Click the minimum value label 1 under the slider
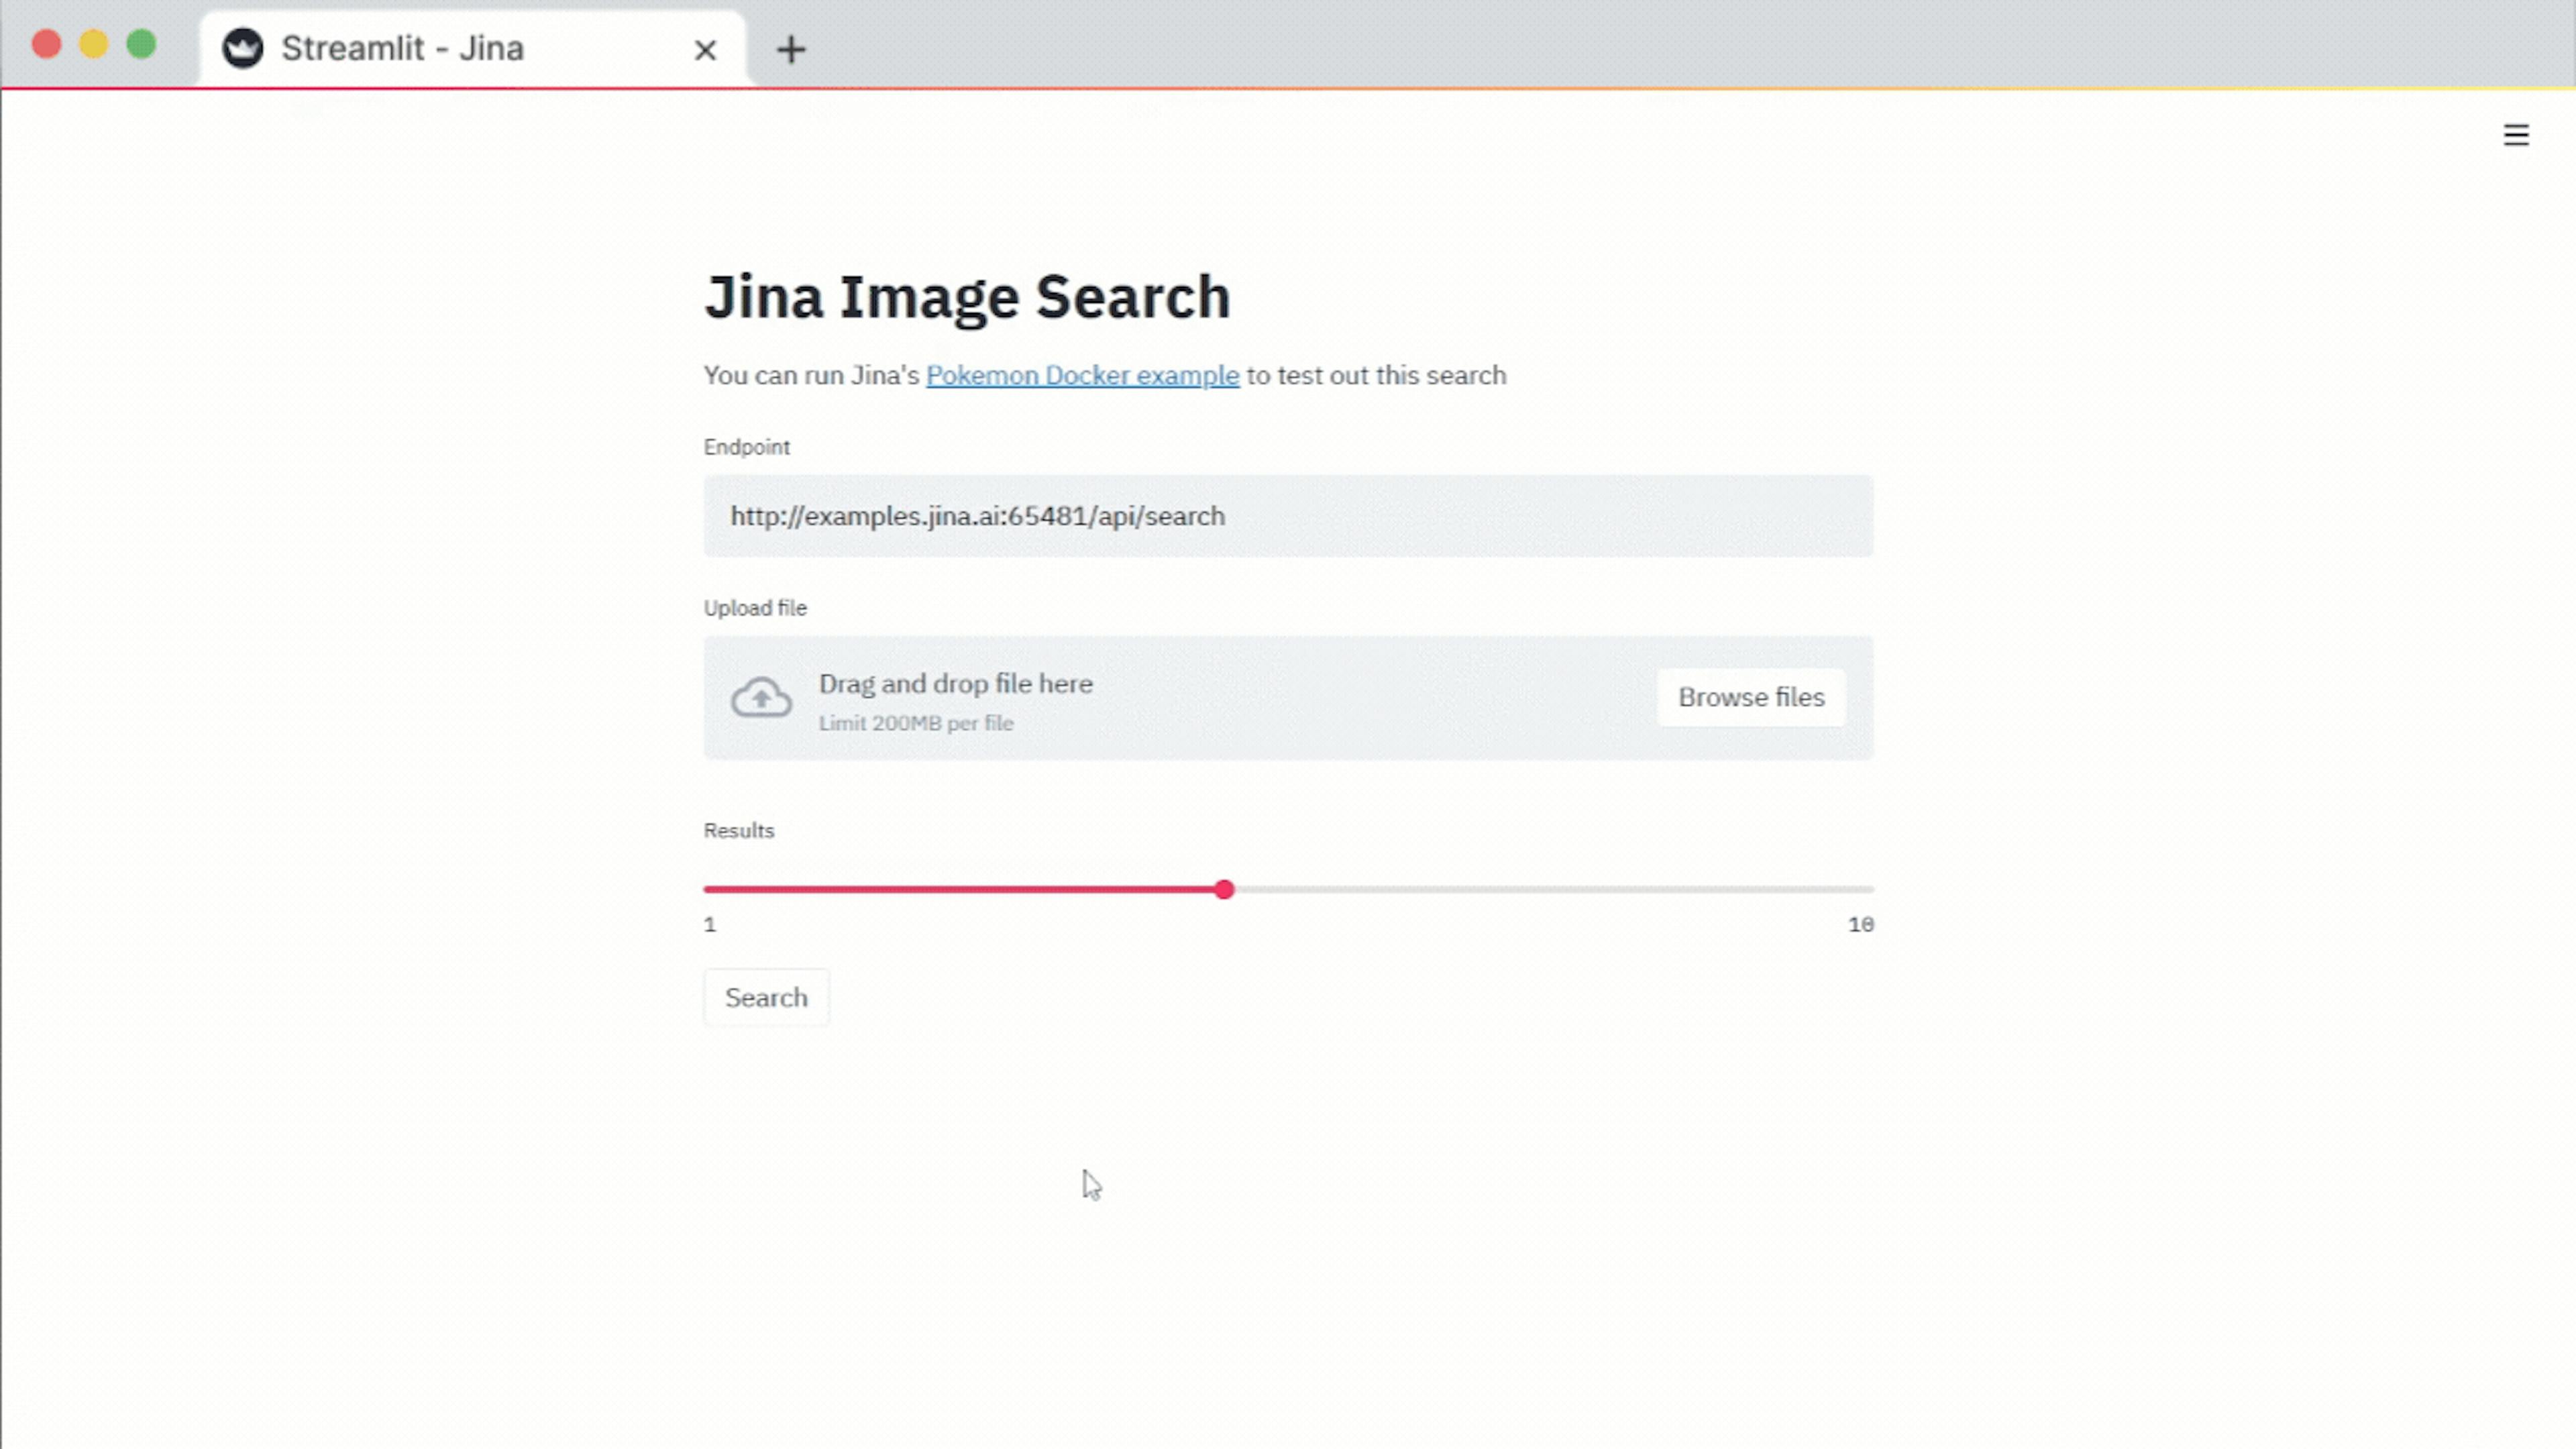Viewport: 2576px width, 1449px height. coord(710,924)
